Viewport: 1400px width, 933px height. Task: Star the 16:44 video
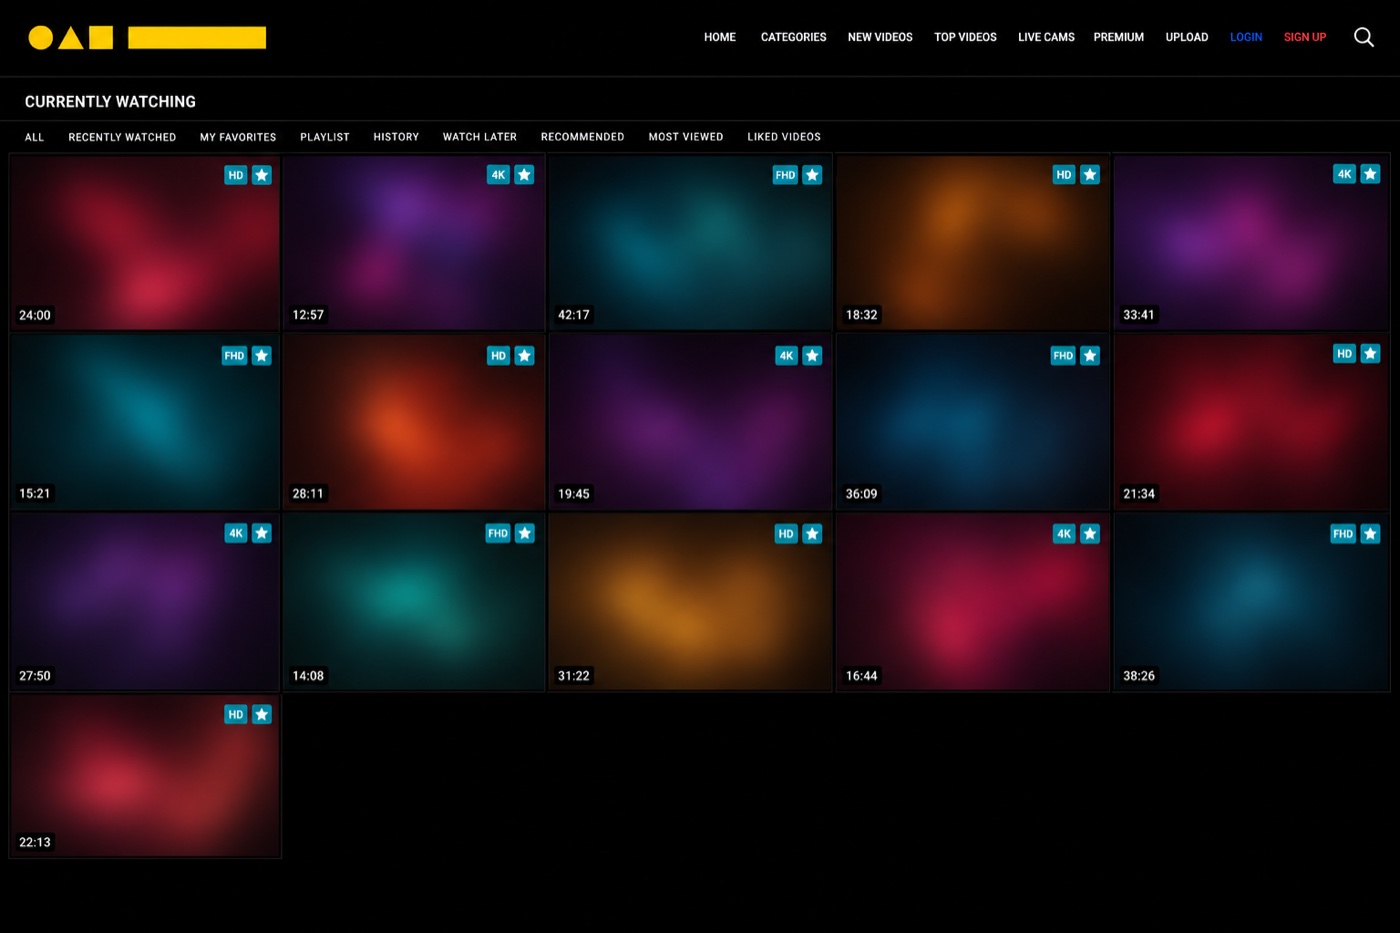click(1090, 534)
